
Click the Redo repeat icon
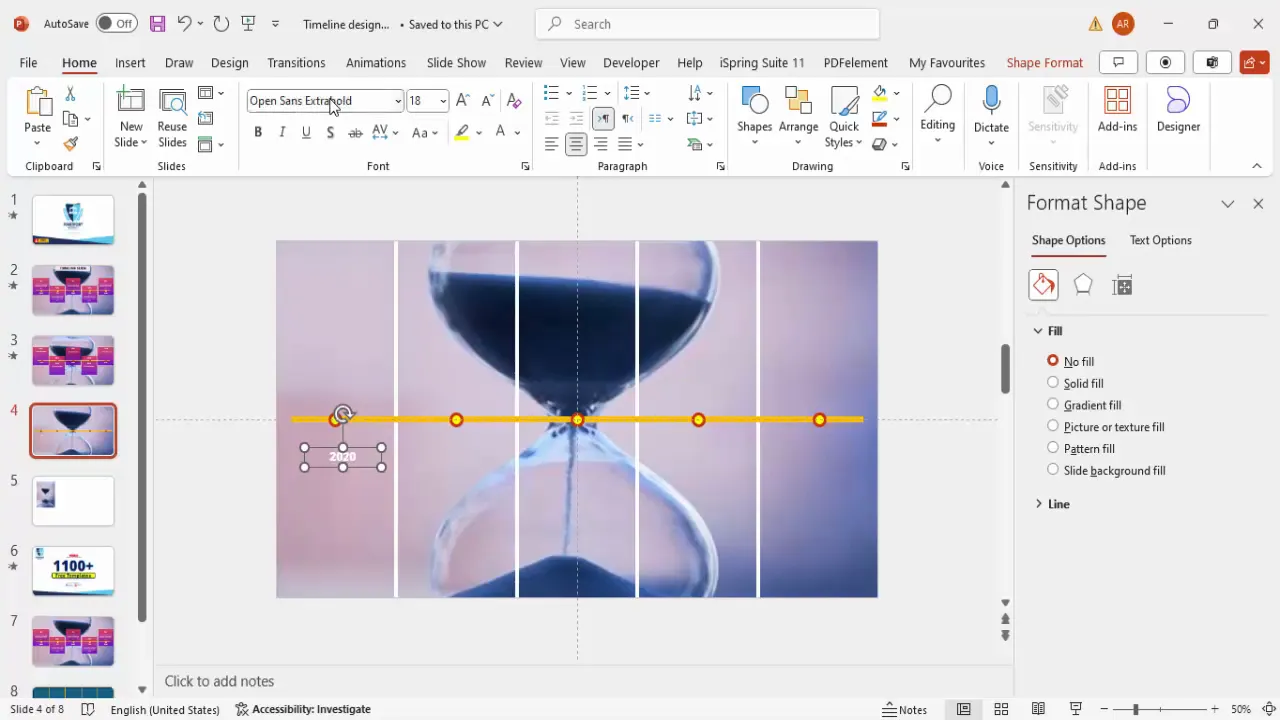coord(221,23)
